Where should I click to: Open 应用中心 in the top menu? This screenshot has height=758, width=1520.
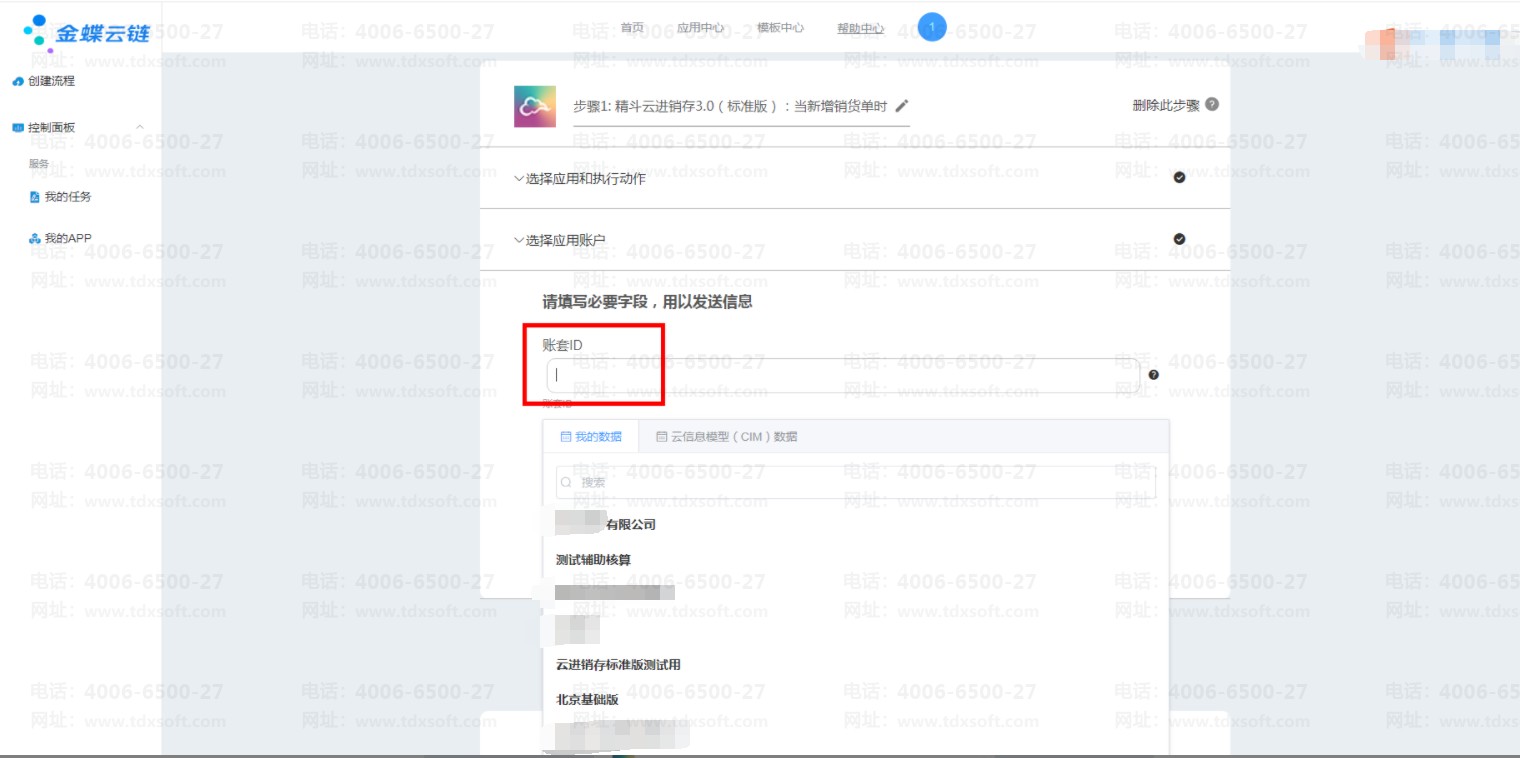coord(700,28)
